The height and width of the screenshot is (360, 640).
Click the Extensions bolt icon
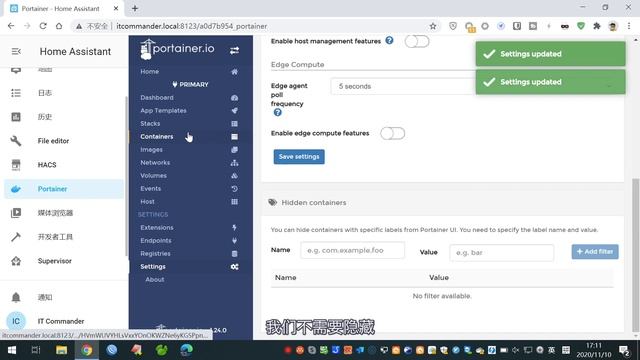234,227
